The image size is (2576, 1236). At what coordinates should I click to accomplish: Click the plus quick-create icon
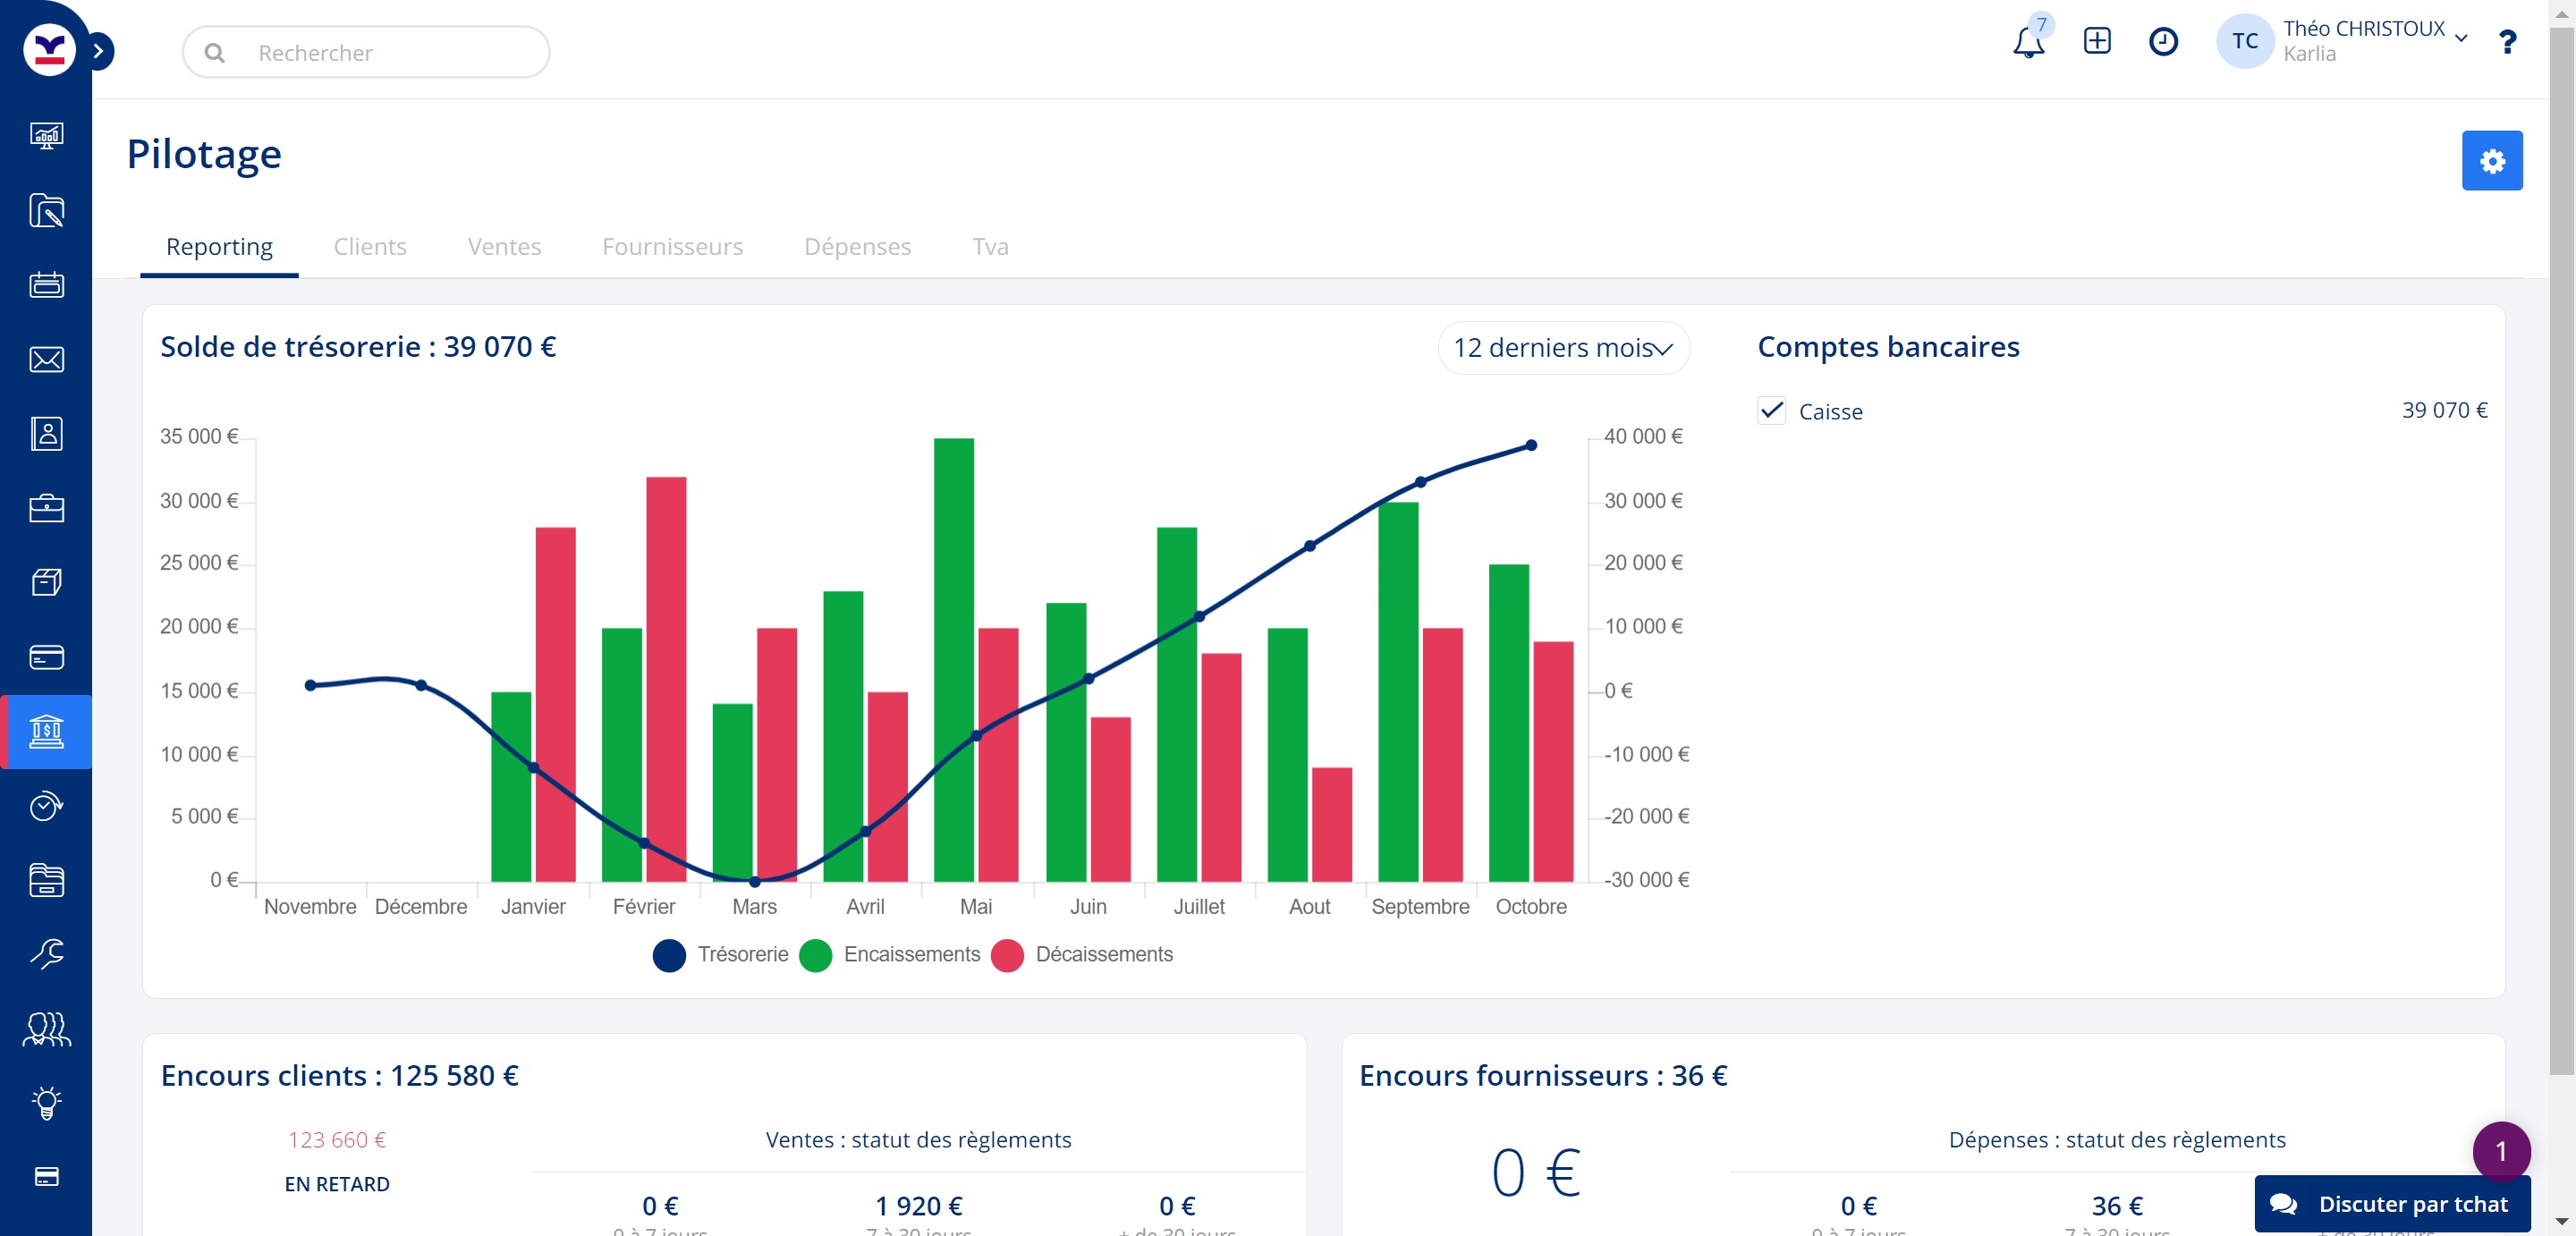coord(2097,41)
